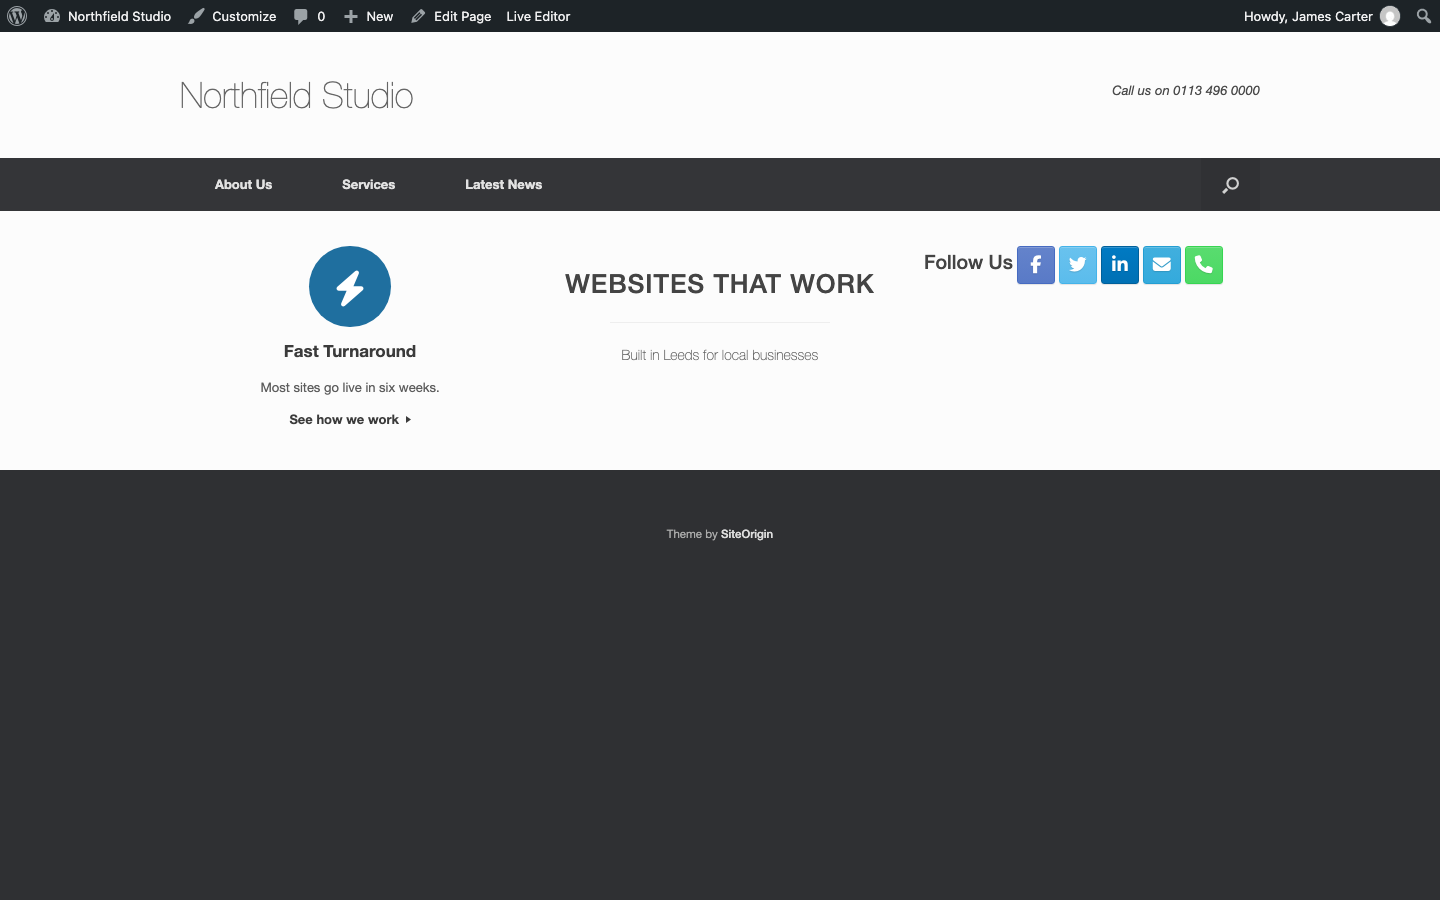
Task: View the comments bubble in admin bar
Action: tap(309, 16)
